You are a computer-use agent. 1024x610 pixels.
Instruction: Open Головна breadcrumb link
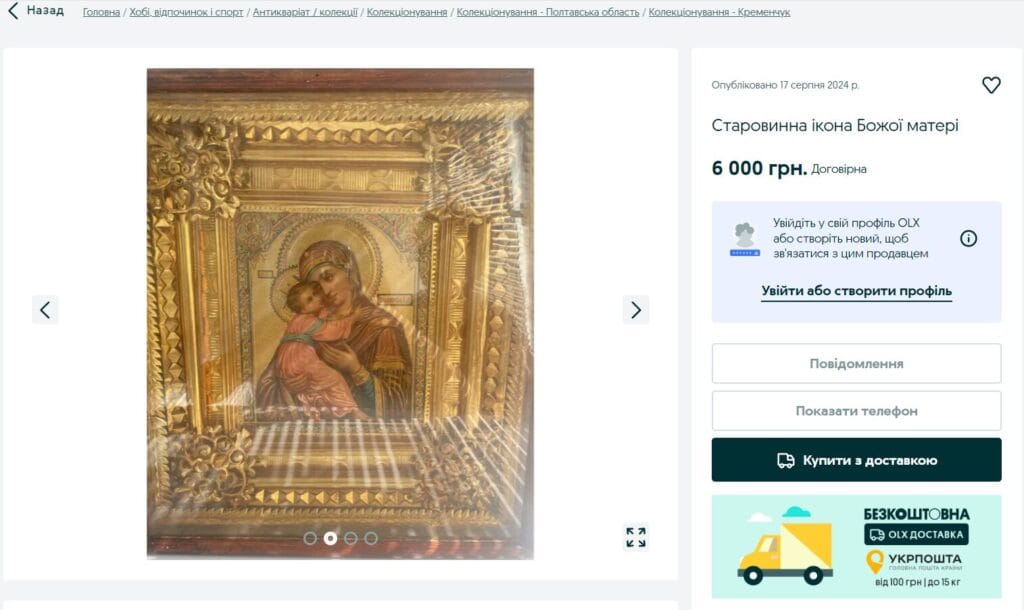point(101,12)
